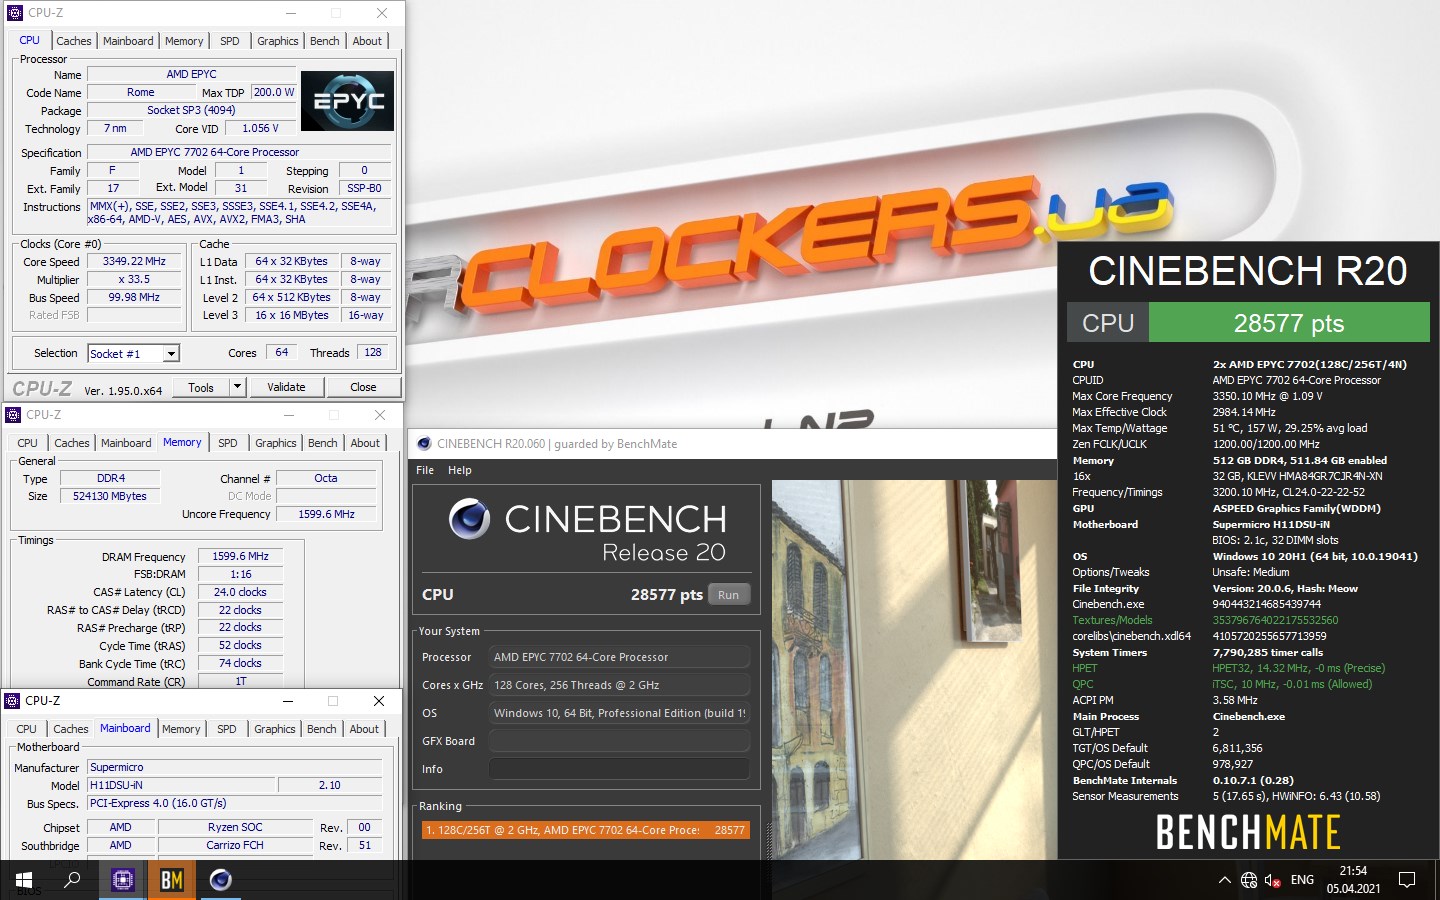Image resolution: width=1440 pixels, height=900 pixels.
Task: Open taskbar search magnifier
Action: [72, 880]
